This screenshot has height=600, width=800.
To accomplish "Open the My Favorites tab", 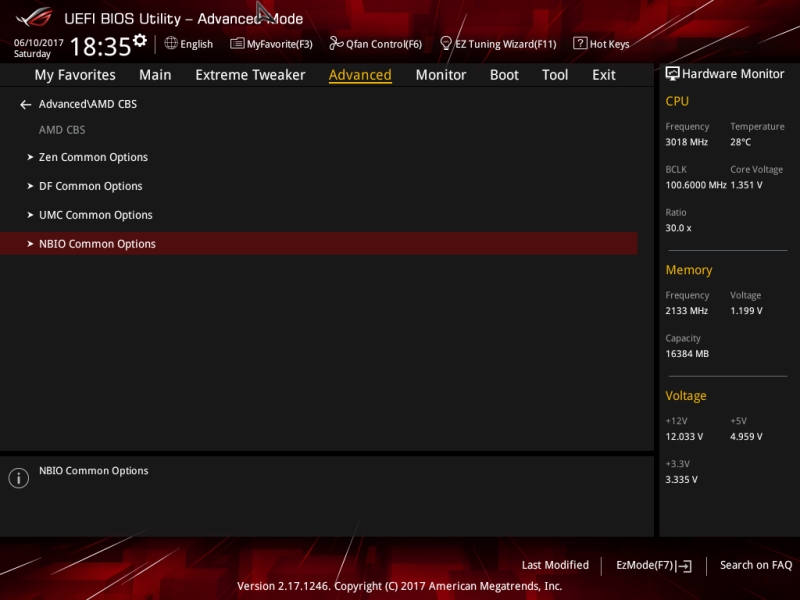I will [75, 75].
